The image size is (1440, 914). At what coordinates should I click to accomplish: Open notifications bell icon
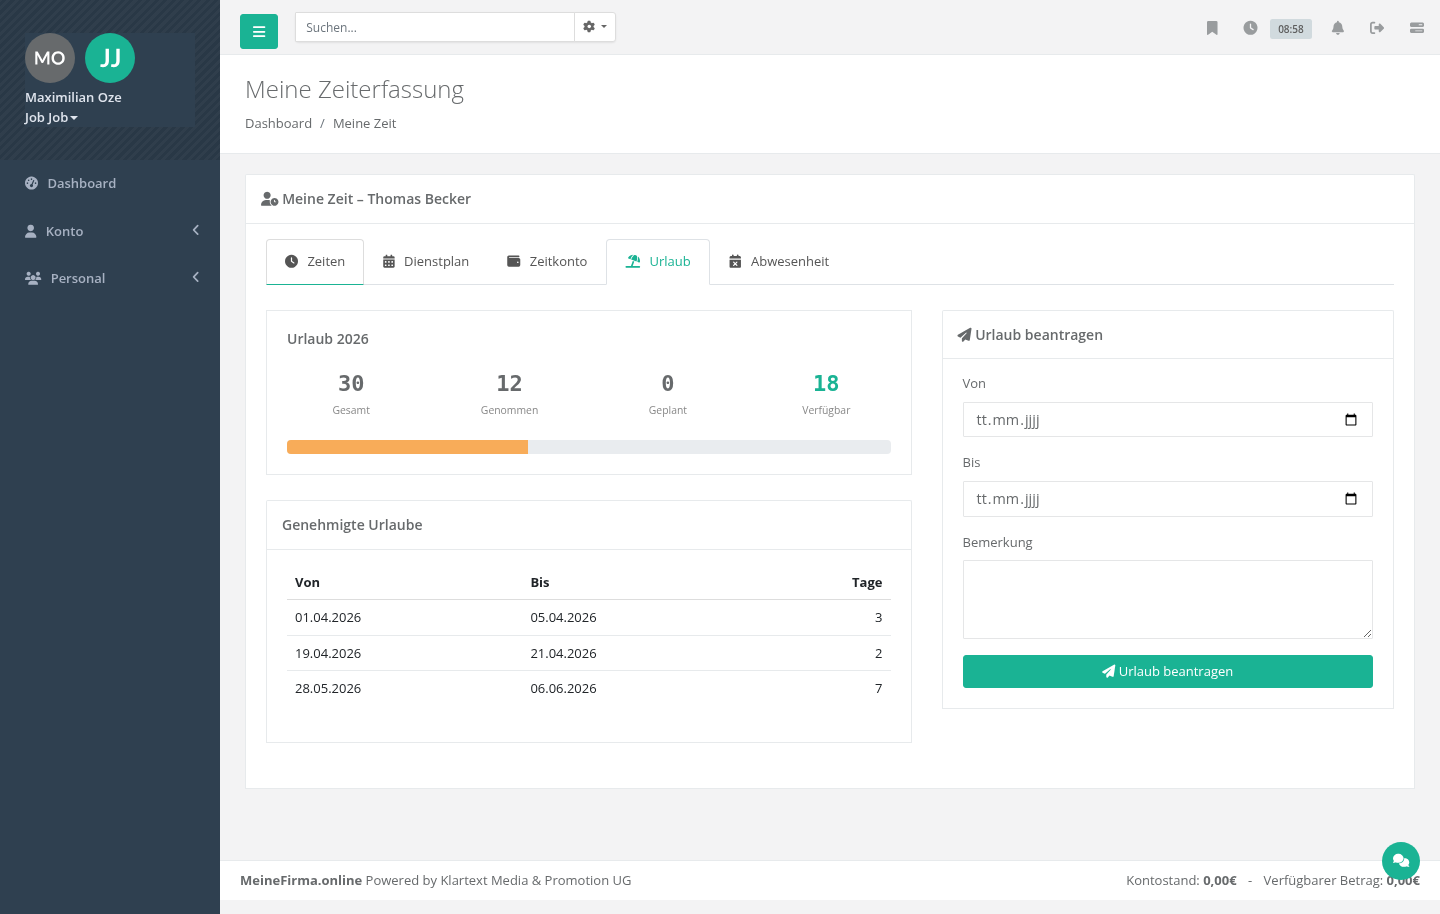1338,28
